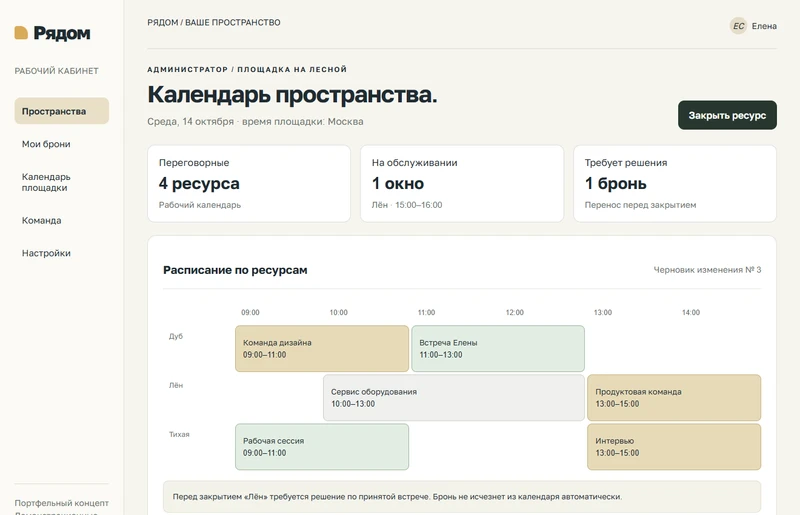Open the ЕС user avatar
Viewport: 800px width, 515px height.
[738, 26]
